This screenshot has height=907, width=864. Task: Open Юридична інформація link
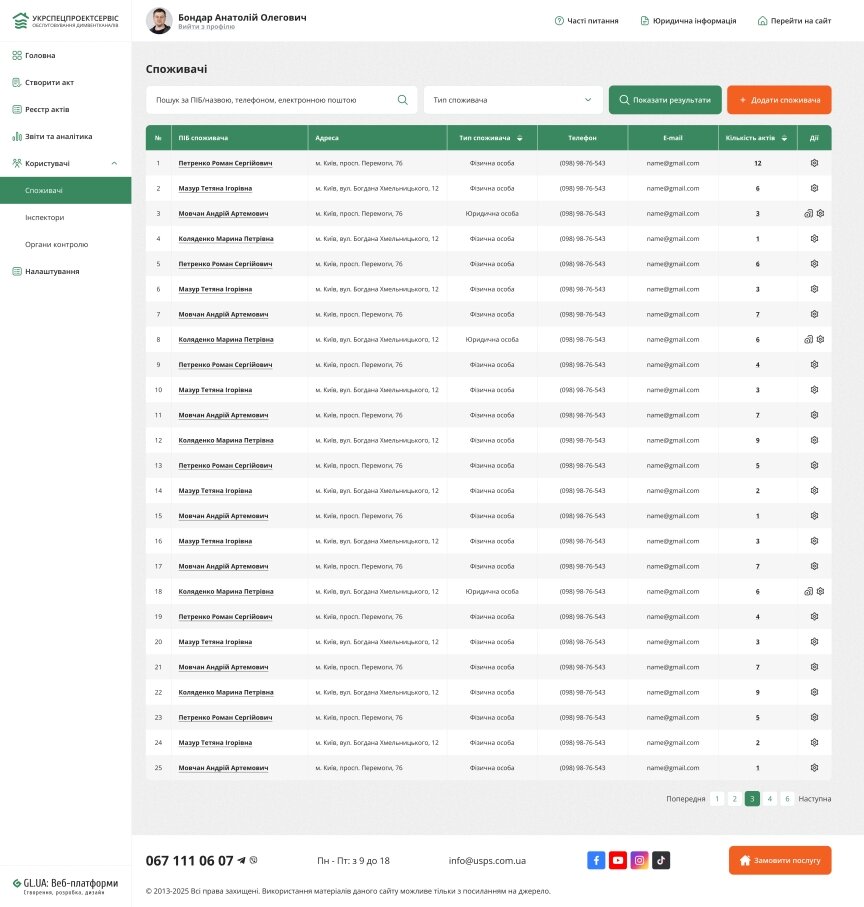688,21
